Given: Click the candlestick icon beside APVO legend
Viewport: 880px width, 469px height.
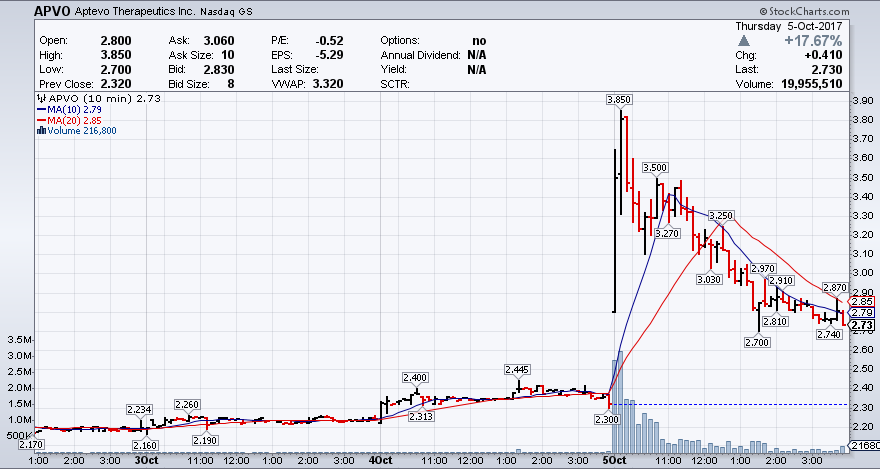Looking at the screenshot, I should (x=40, y=100).
